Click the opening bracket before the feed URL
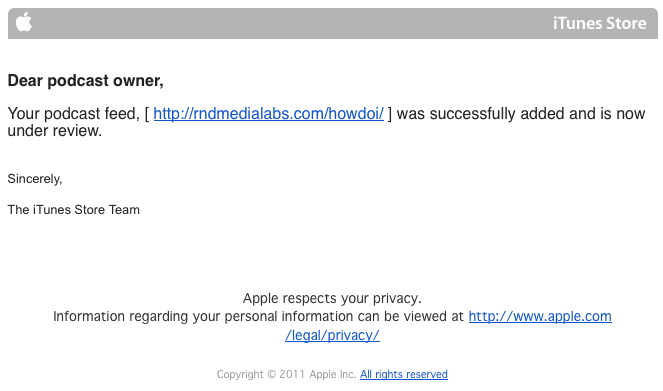This screenshot has height=391, width=663. coord(147,114)
